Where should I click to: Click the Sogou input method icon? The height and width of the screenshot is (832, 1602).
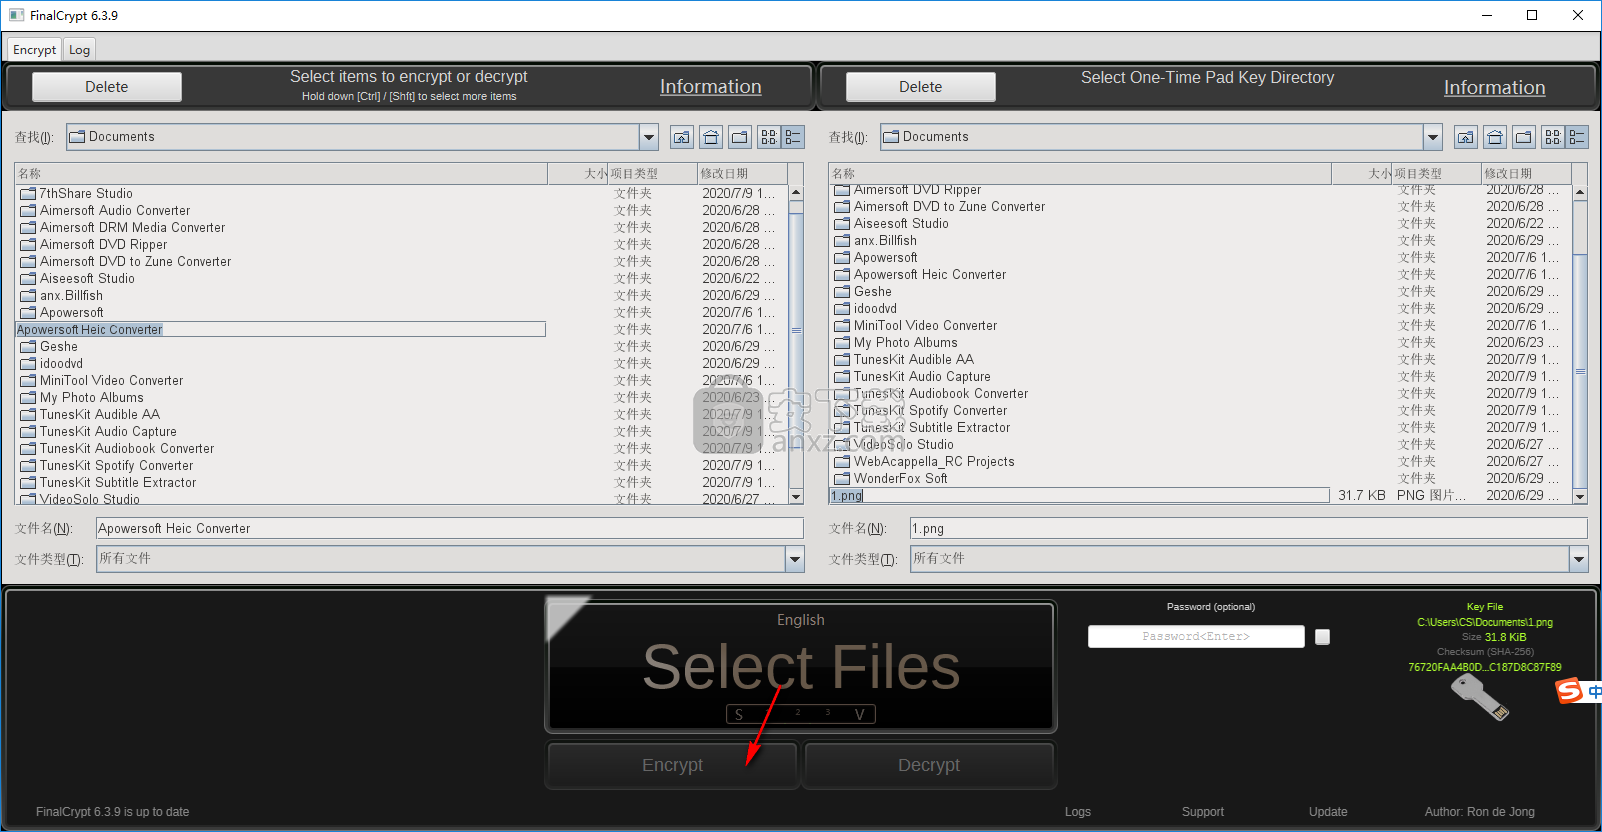1569,690
